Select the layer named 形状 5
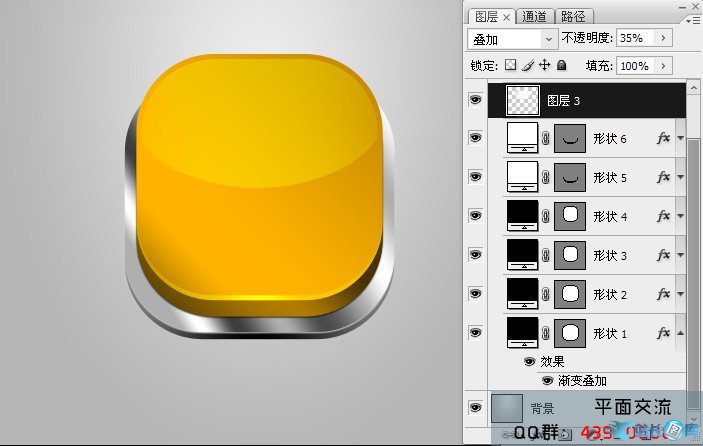The height and width of the screenshot is (446, 703). pyautogui.click(x=610, y=178)
